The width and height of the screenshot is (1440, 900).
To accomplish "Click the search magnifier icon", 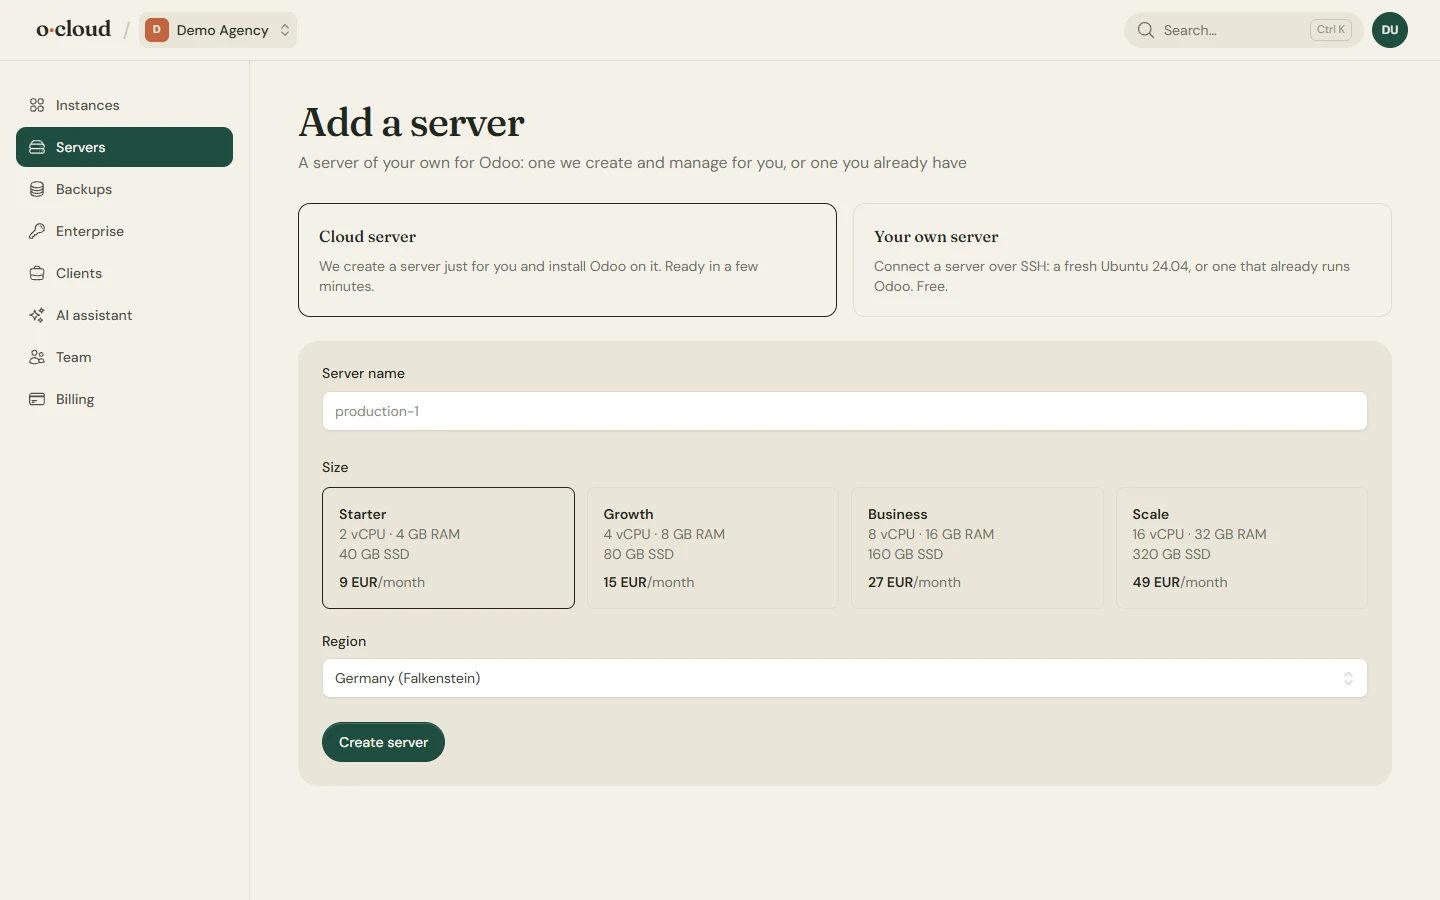I will pyautogui.click(x=1146, y=30).
